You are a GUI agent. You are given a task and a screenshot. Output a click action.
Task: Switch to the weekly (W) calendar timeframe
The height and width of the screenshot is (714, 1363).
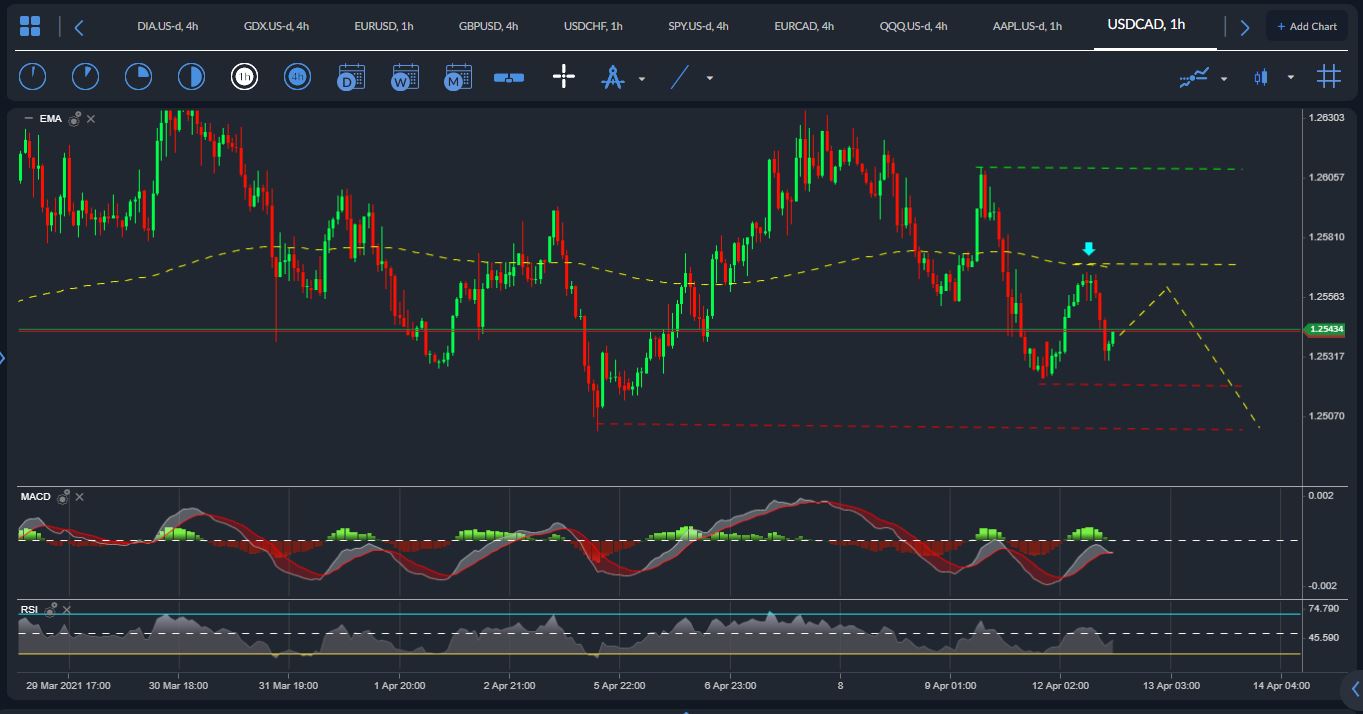(x=405, y=76)
